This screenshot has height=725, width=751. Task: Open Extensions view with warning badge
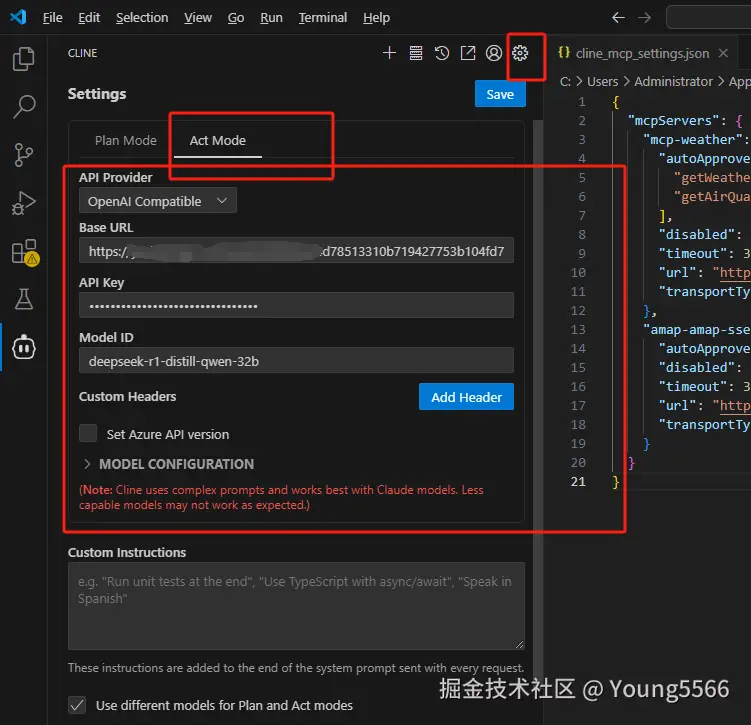(x=25, y=252)
